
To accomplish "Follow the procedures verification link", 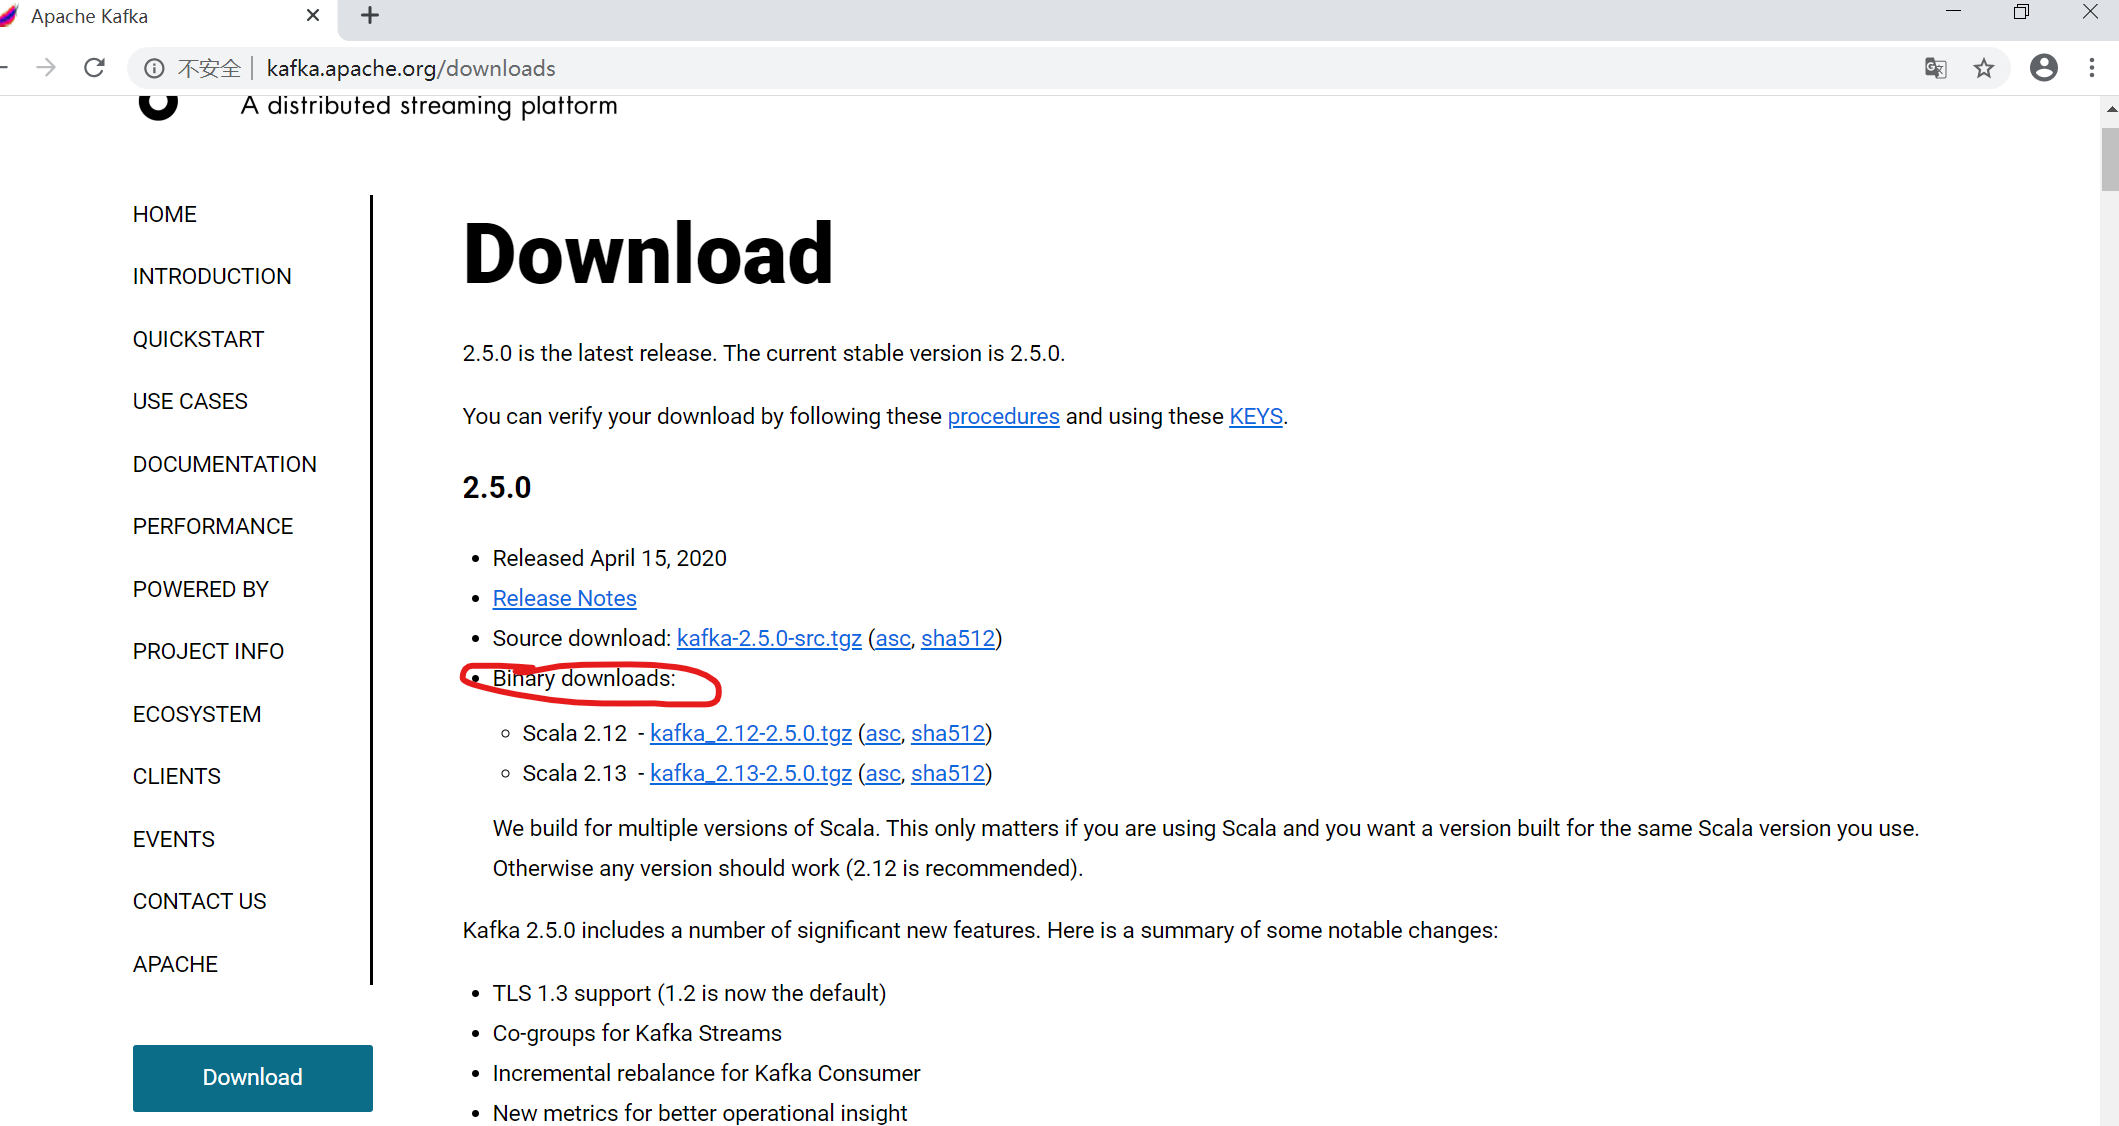I will tap(1003, 416).
